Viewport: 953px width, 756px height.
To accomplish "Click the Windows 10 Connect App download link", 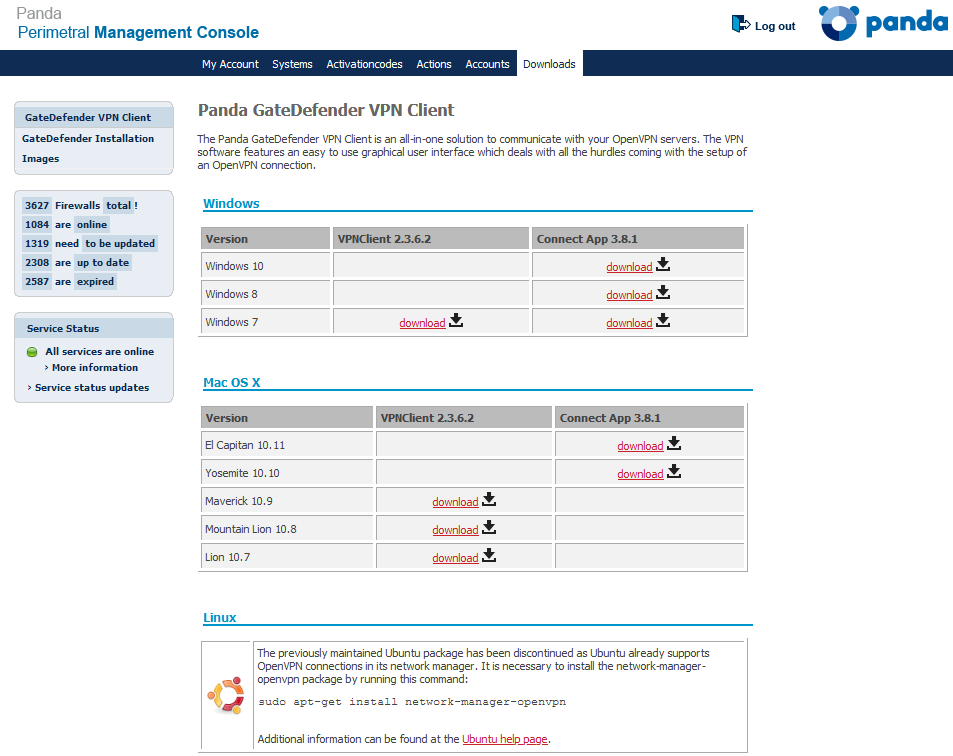I will pos(629,267).
